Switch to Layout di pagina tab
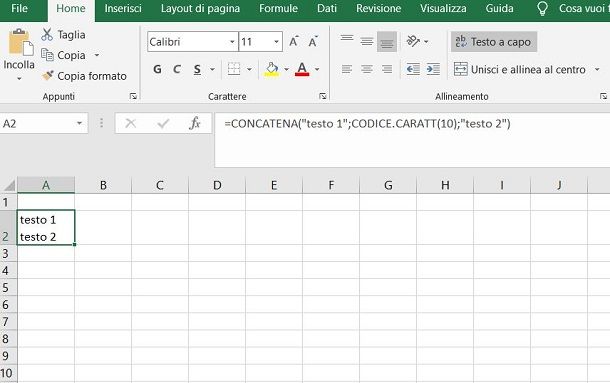Viewport: 610px width, 383px height. click(200, 9)
